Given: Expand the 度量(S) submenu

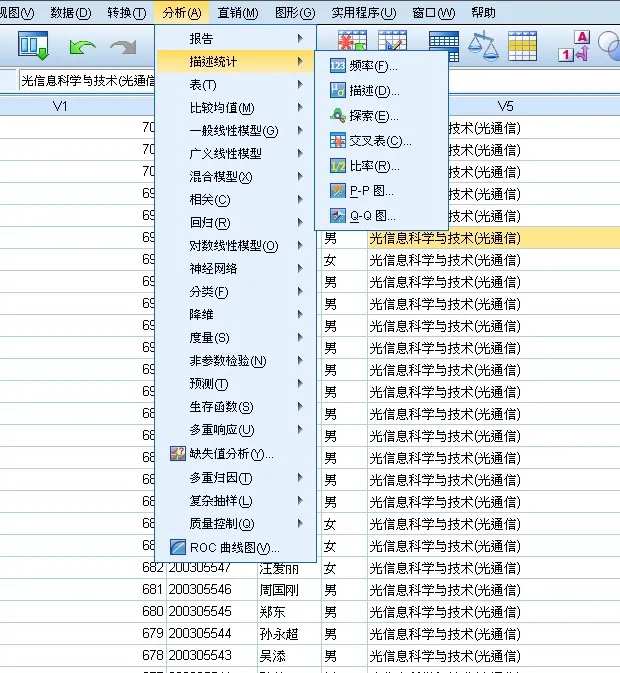Looking at the screenshot, I should click(x=236, y=338).
